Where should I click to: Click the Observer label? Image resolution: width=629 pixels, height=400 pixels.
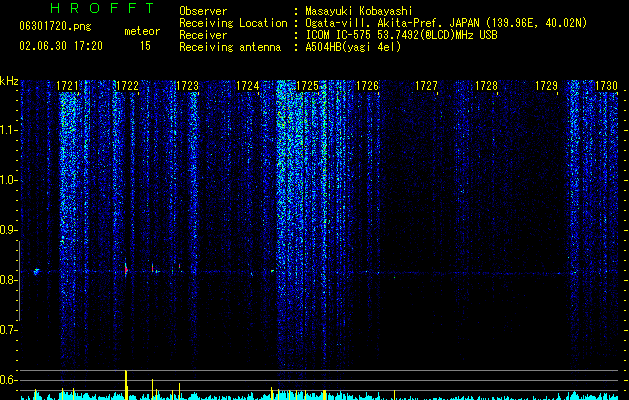203,11
